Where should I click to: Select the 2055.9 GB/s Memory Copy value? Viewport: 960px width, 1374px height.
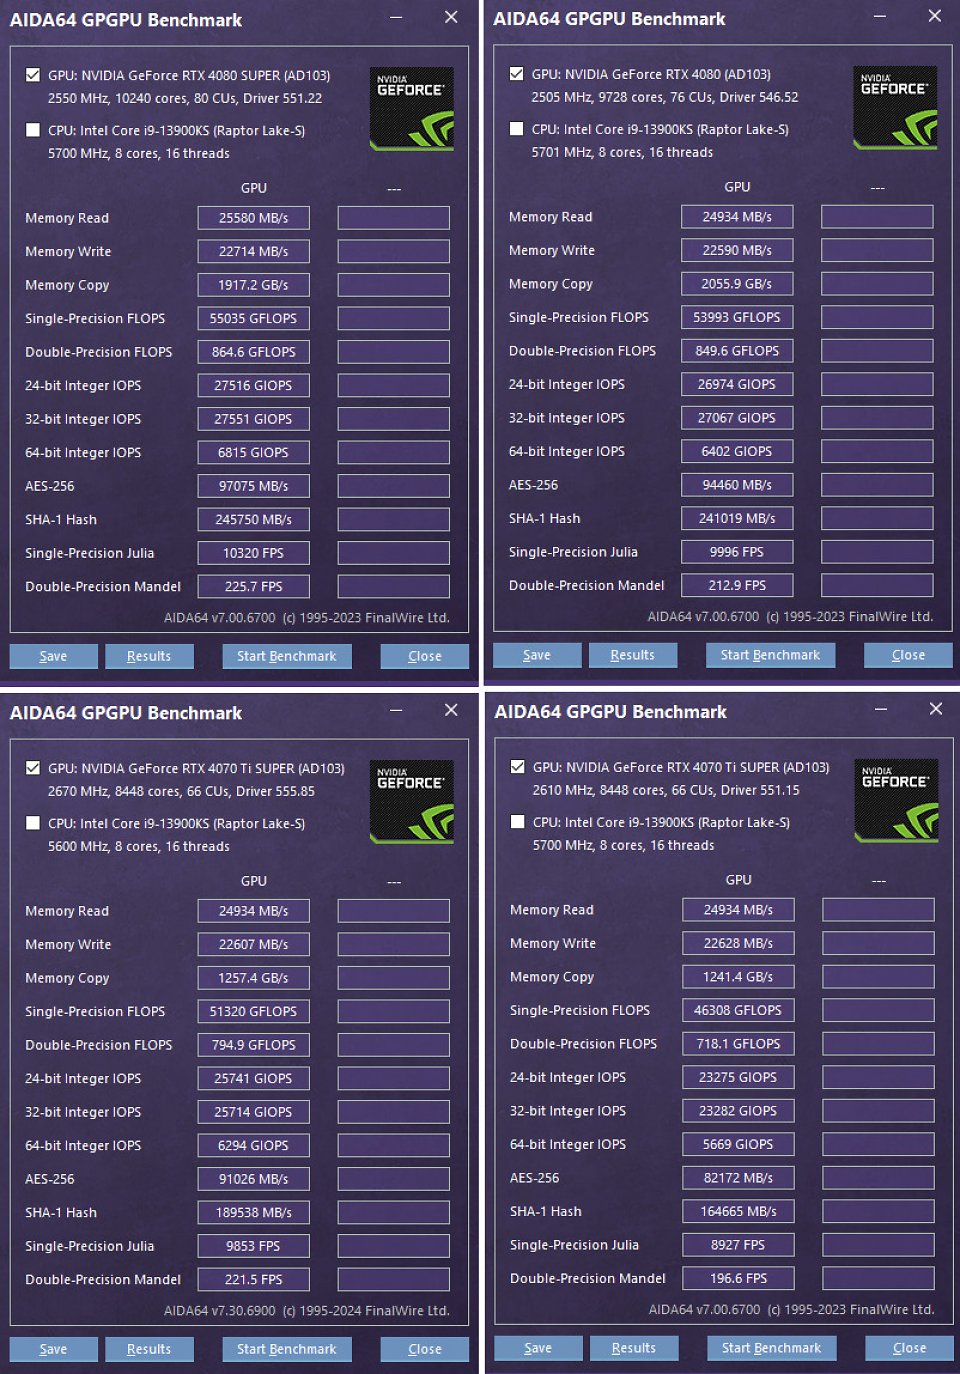coord(737,284)
